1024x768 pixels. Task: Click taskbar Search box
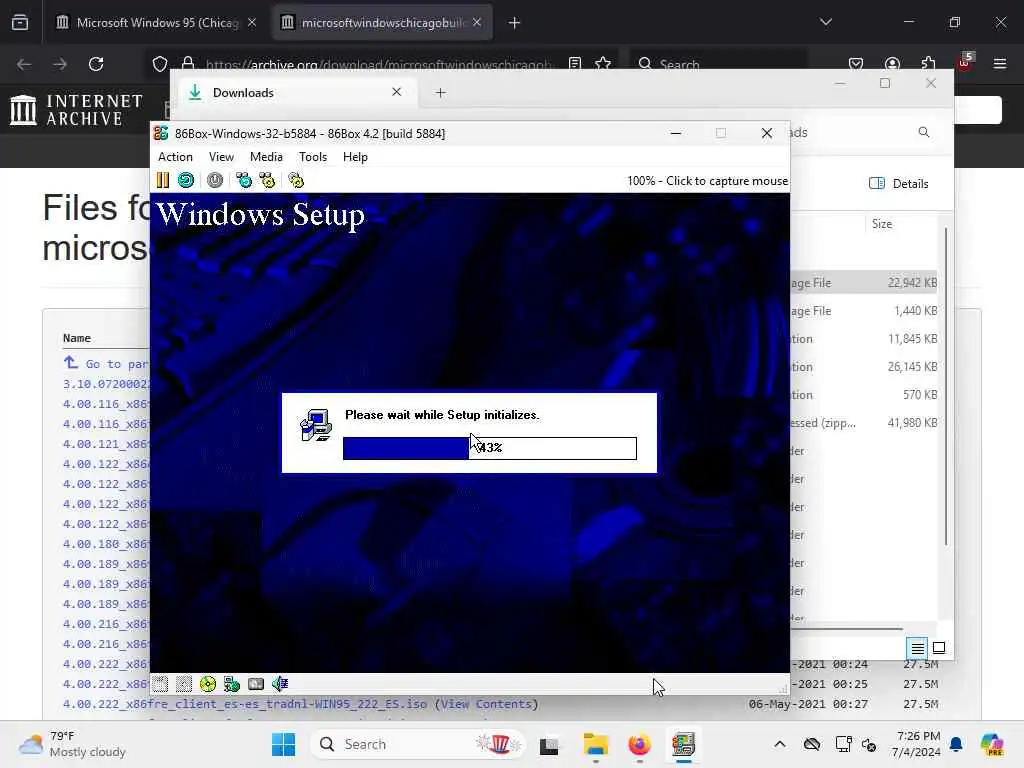pyautogui.click(x=418, y=744)
